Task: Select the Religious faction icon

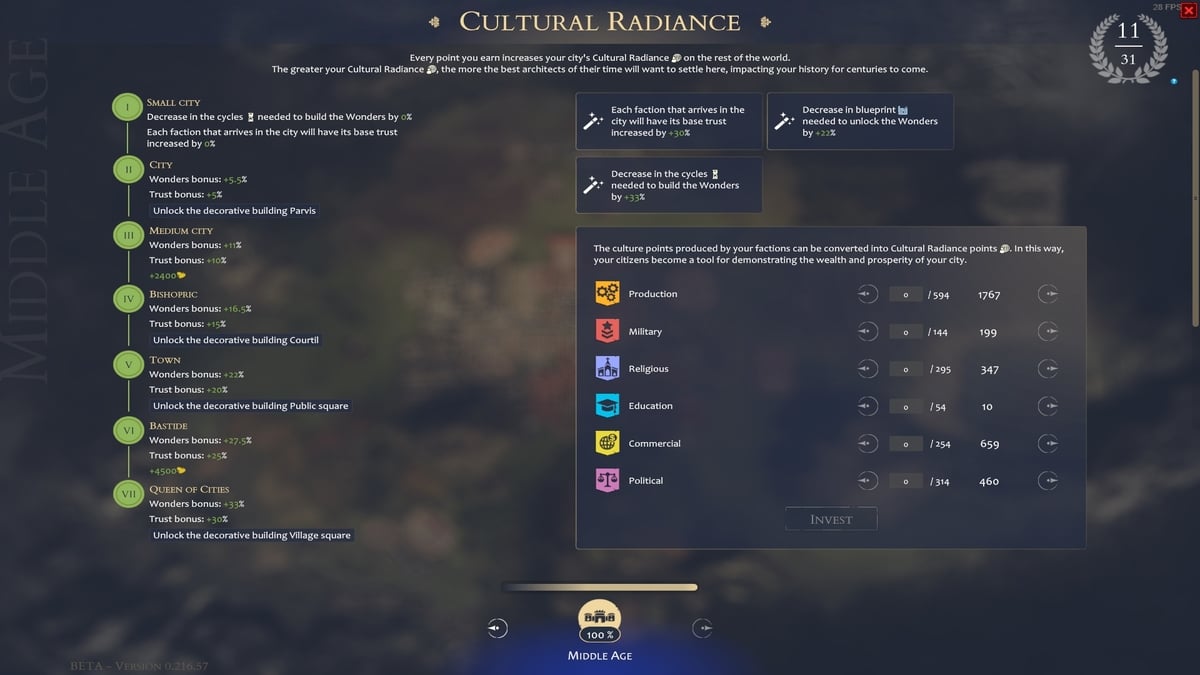Action: tap(606, 368)
